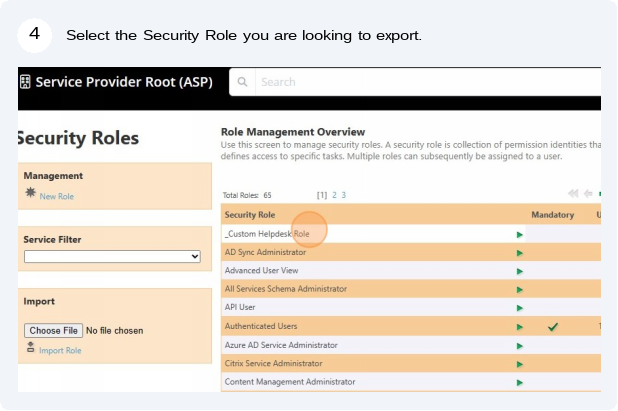This screenshot has height=411, width=618.
Task: Click green arrow for Content Management Administrator
Action: [x=519, y=383]
